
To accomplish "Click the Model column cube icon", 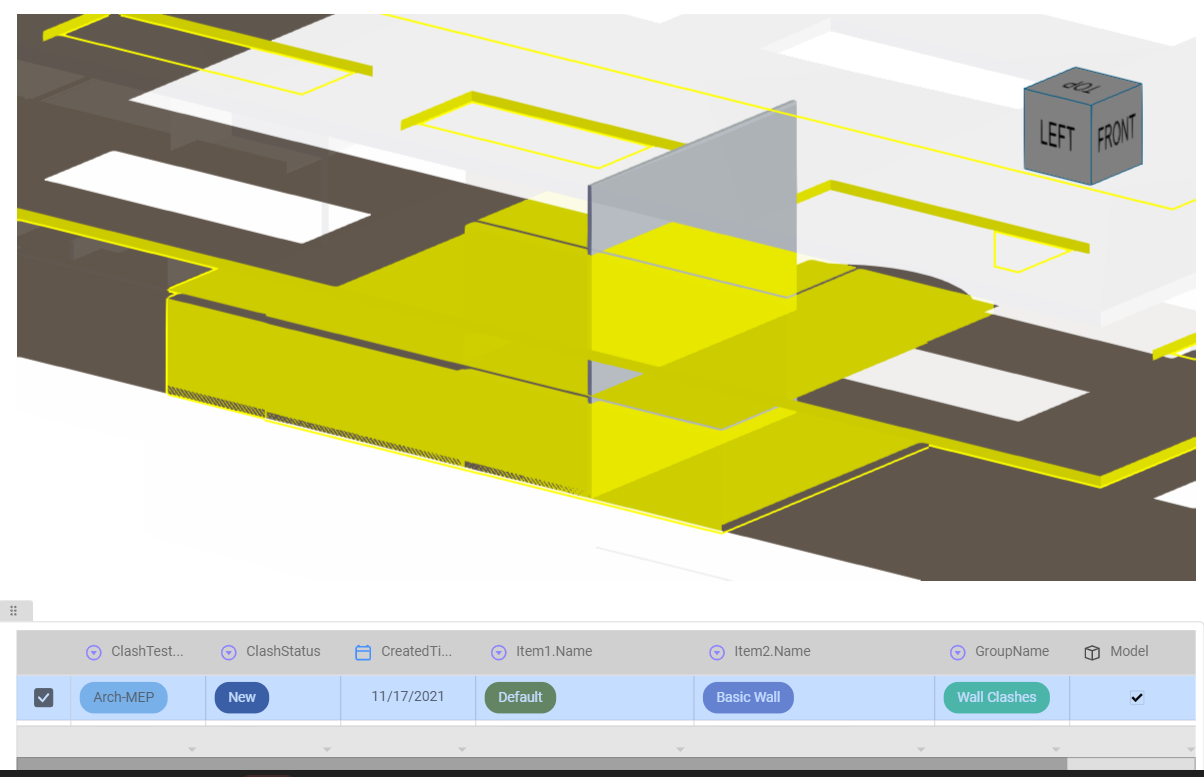I will pos(1093,652).
